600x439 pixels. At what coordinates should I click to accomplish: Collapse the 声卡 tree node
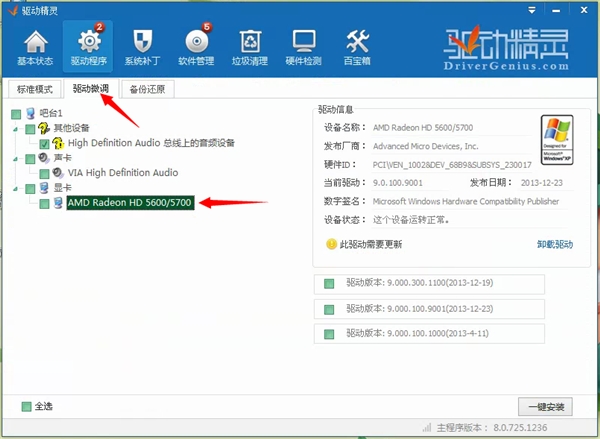click(x=18, y=158)
